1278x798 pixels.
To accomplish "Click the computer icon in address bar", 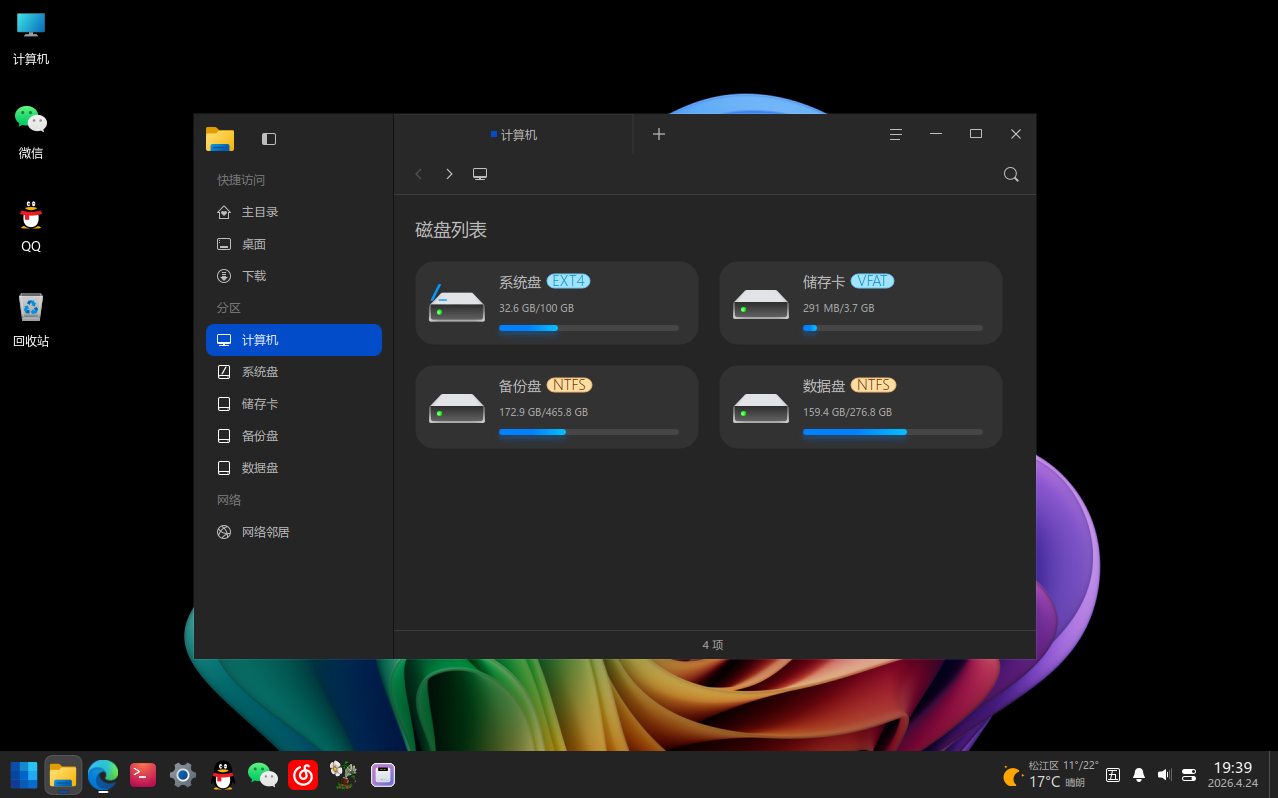I will 480,174.
